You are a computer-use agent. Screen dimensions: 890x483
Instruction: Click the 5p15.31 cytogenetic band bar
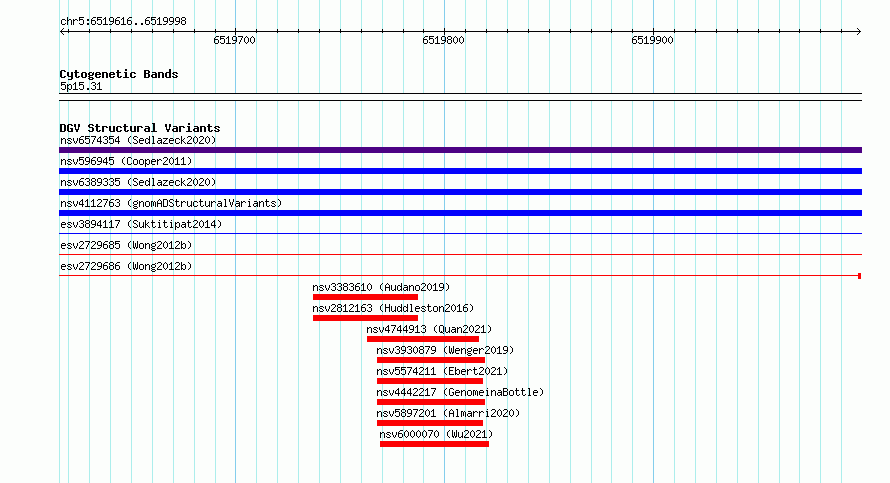pyautogui.click(x=460, y=97)
